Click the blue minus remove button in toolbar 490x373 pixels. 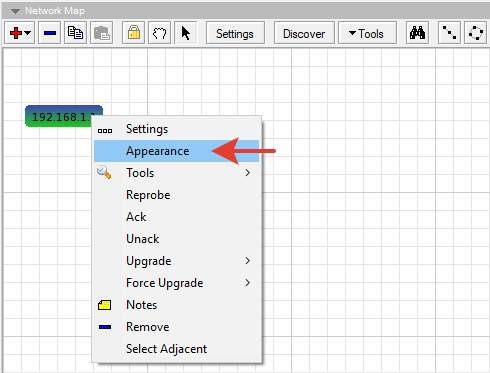[49, 33]
